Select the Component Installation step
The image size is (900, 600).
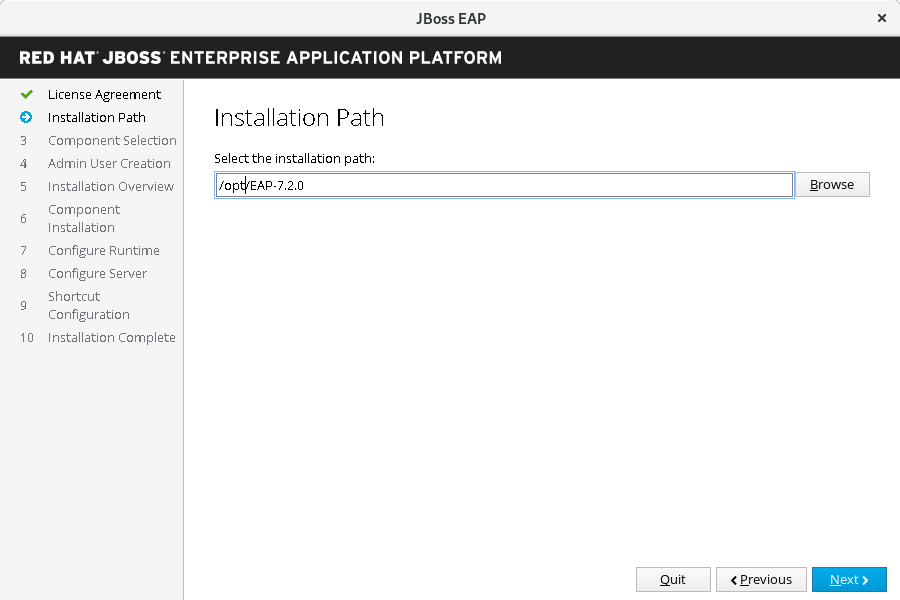(x=84, y=219)
